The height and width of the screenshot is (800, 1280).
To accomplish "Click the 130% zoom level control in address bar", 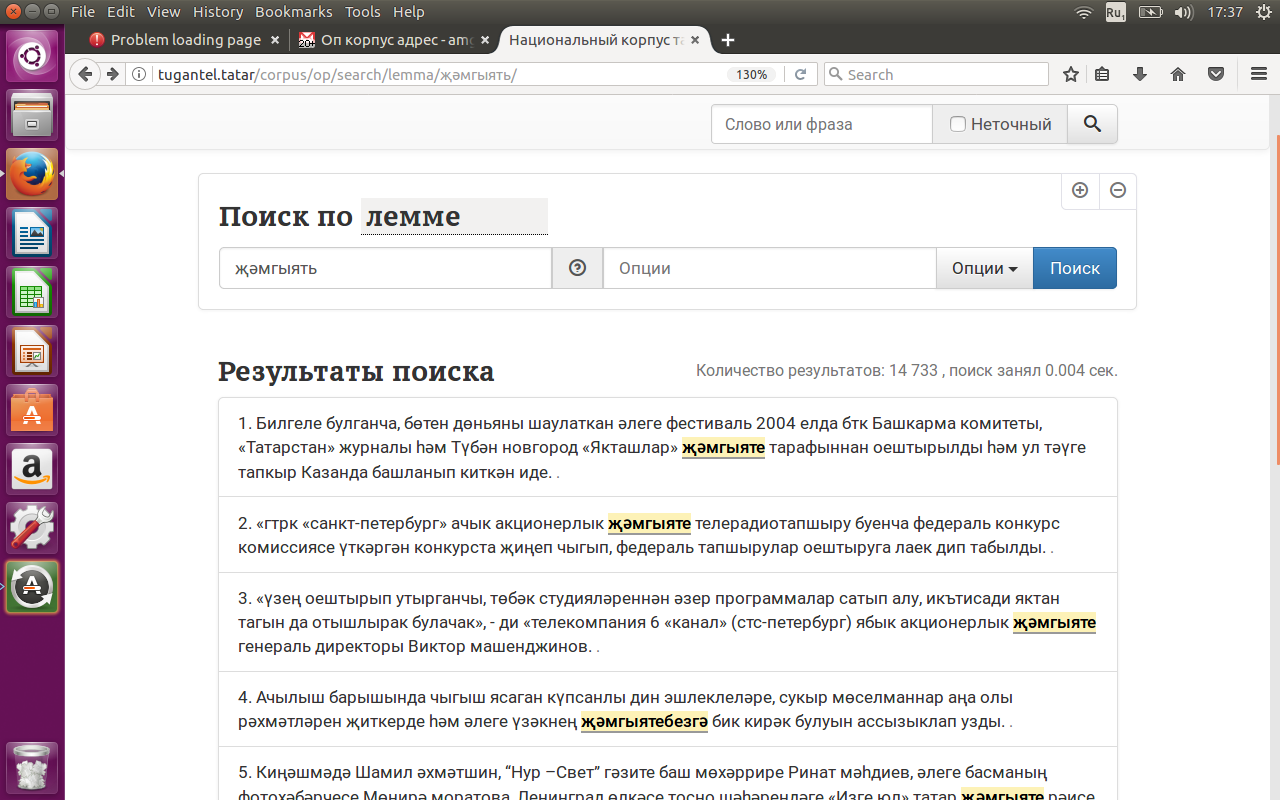I will (753, 73).
